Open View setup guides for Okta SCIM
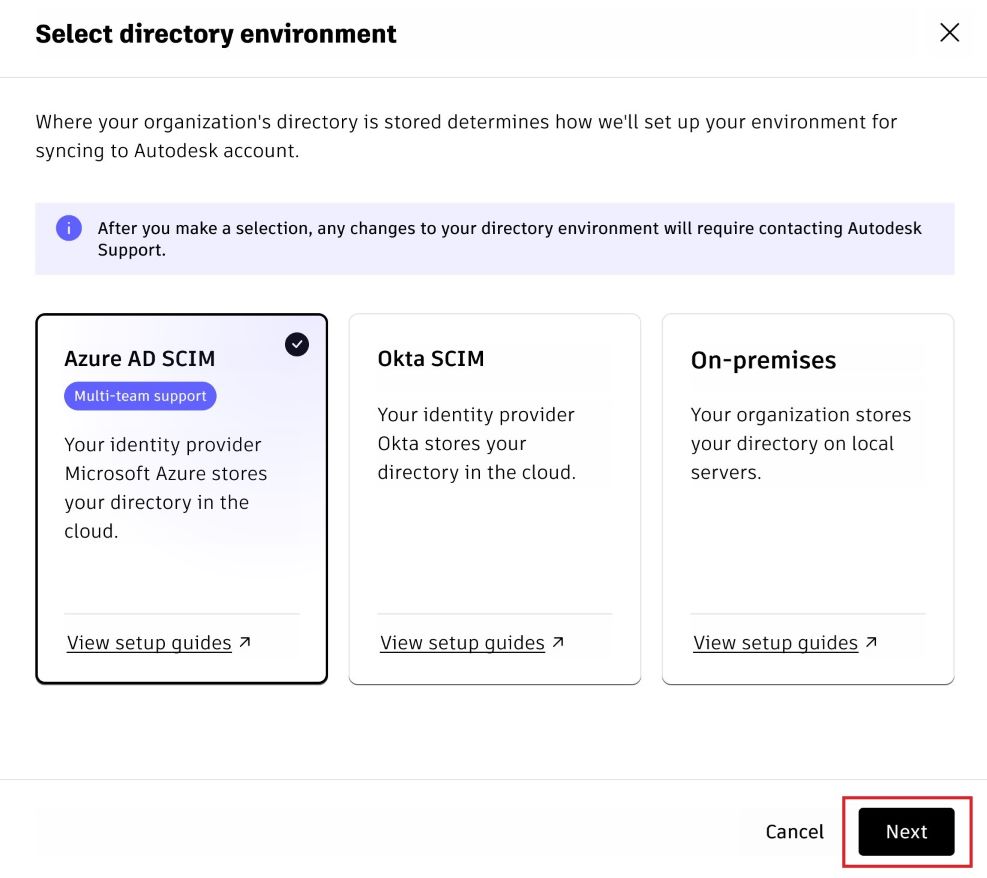 (462, 643)
